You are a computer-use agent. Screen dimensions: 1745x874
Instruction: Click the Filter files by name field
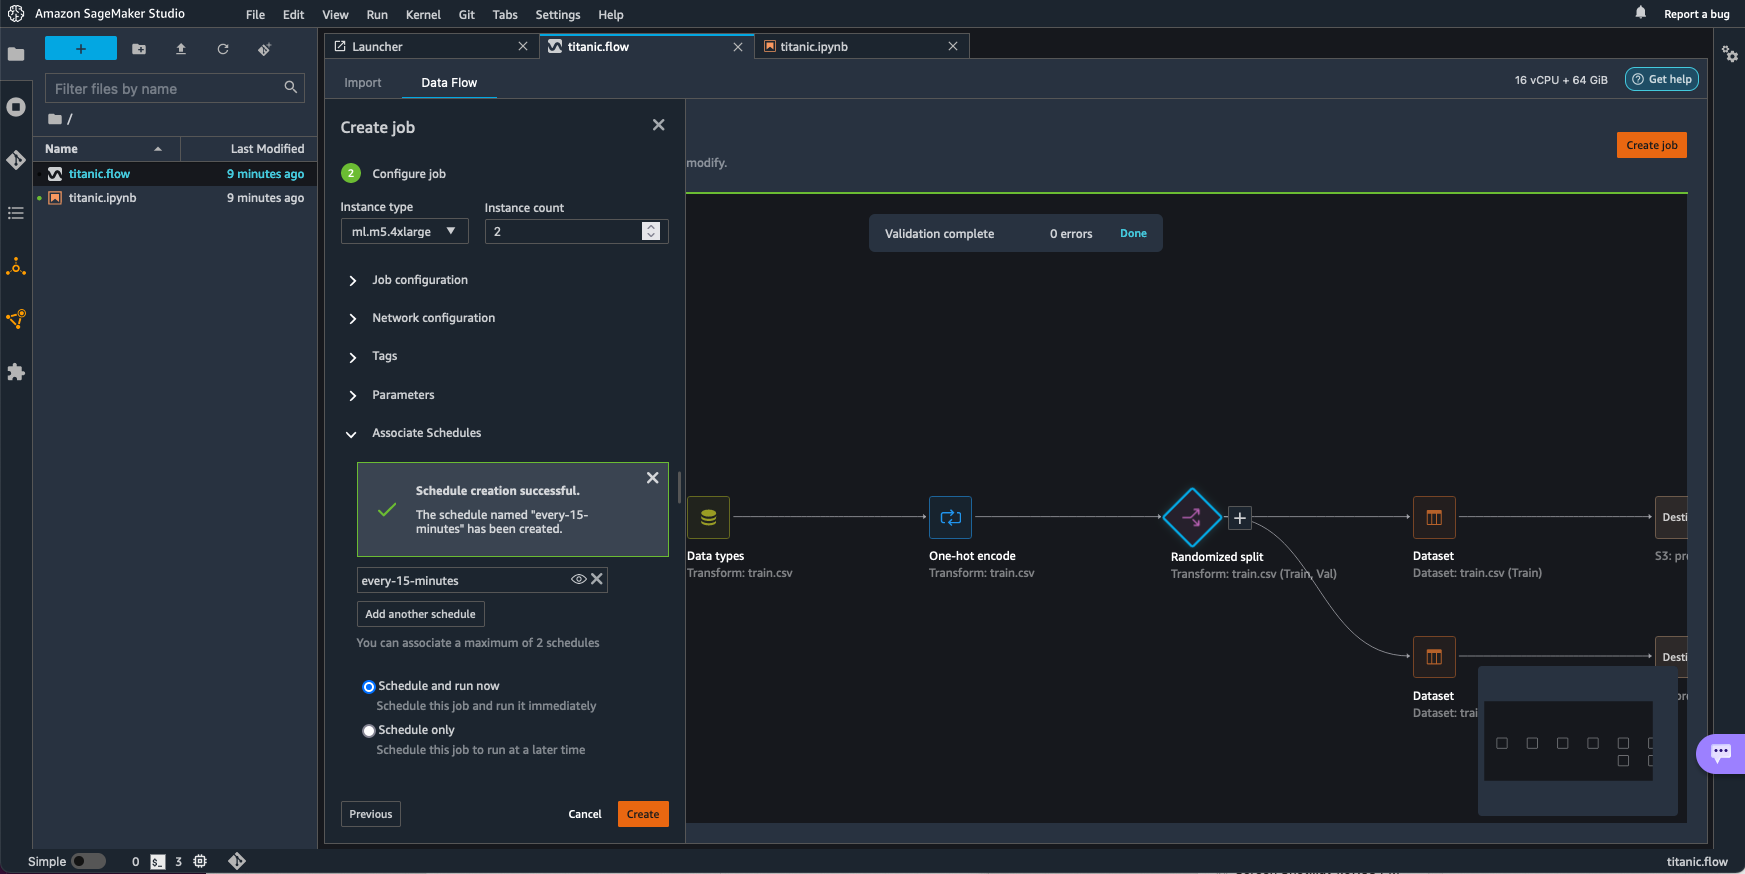click(165, 89)
